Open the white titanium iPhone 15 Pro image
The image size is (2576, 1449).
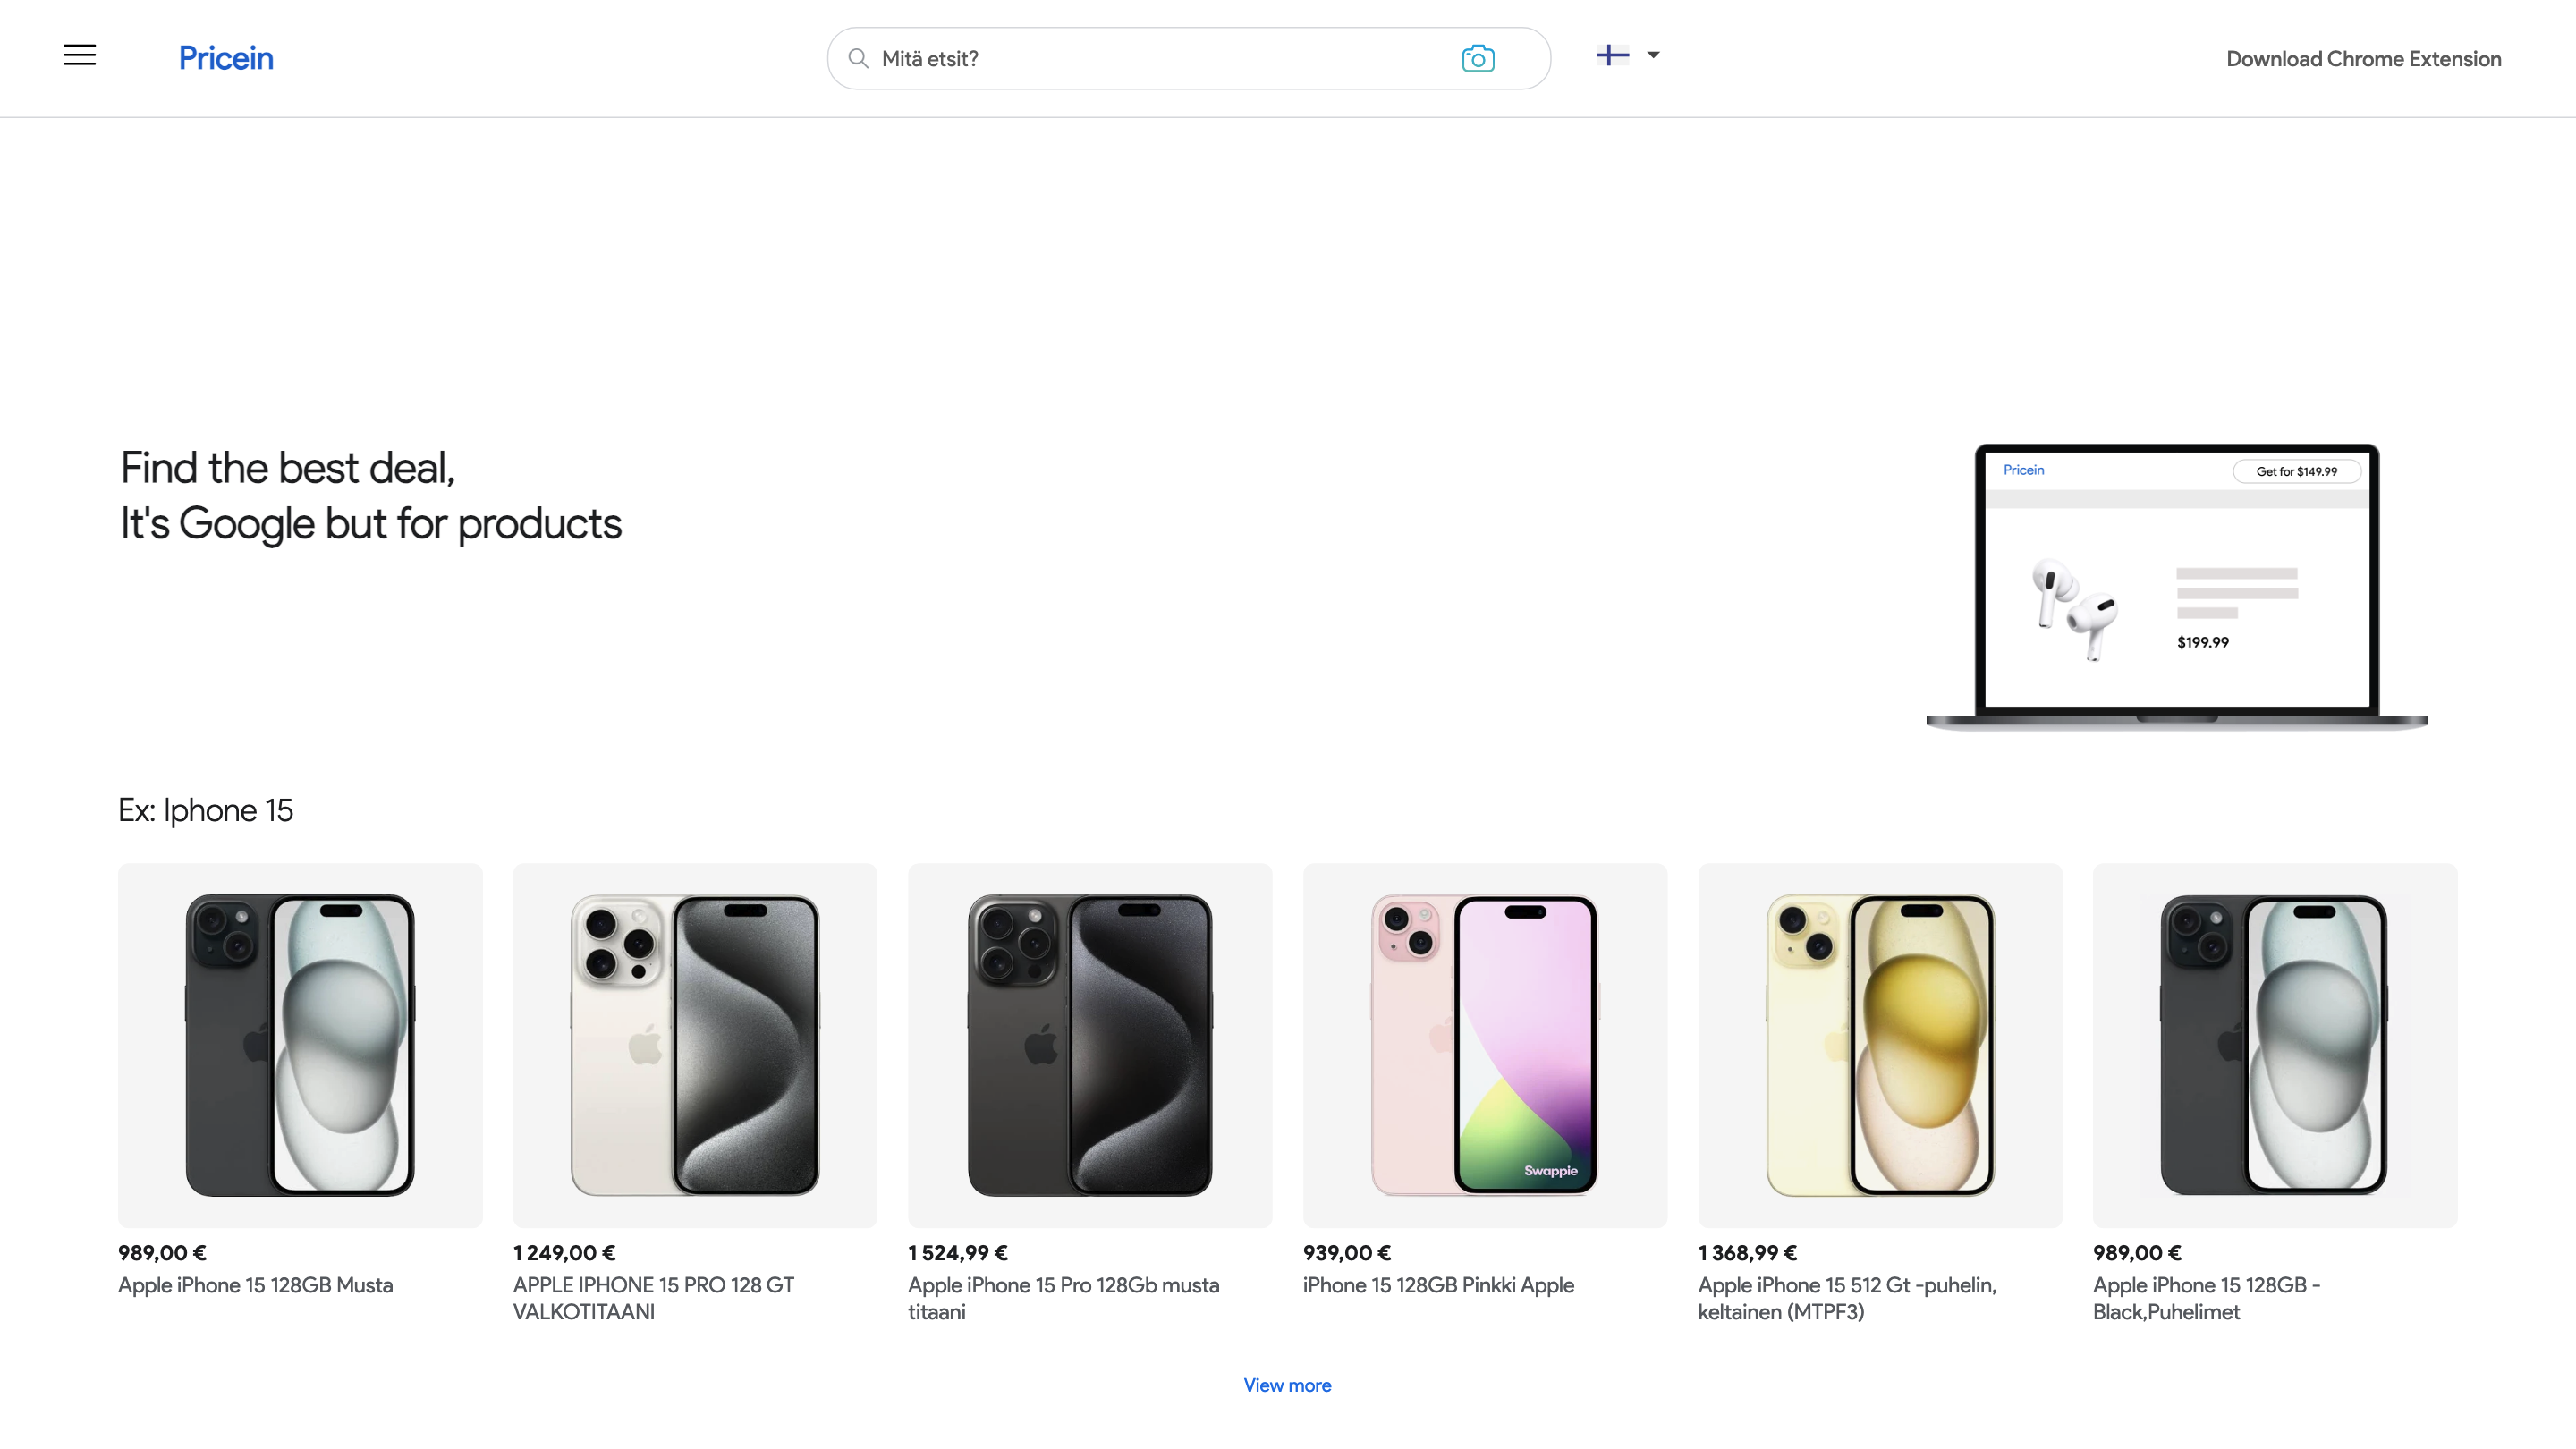695,1045
